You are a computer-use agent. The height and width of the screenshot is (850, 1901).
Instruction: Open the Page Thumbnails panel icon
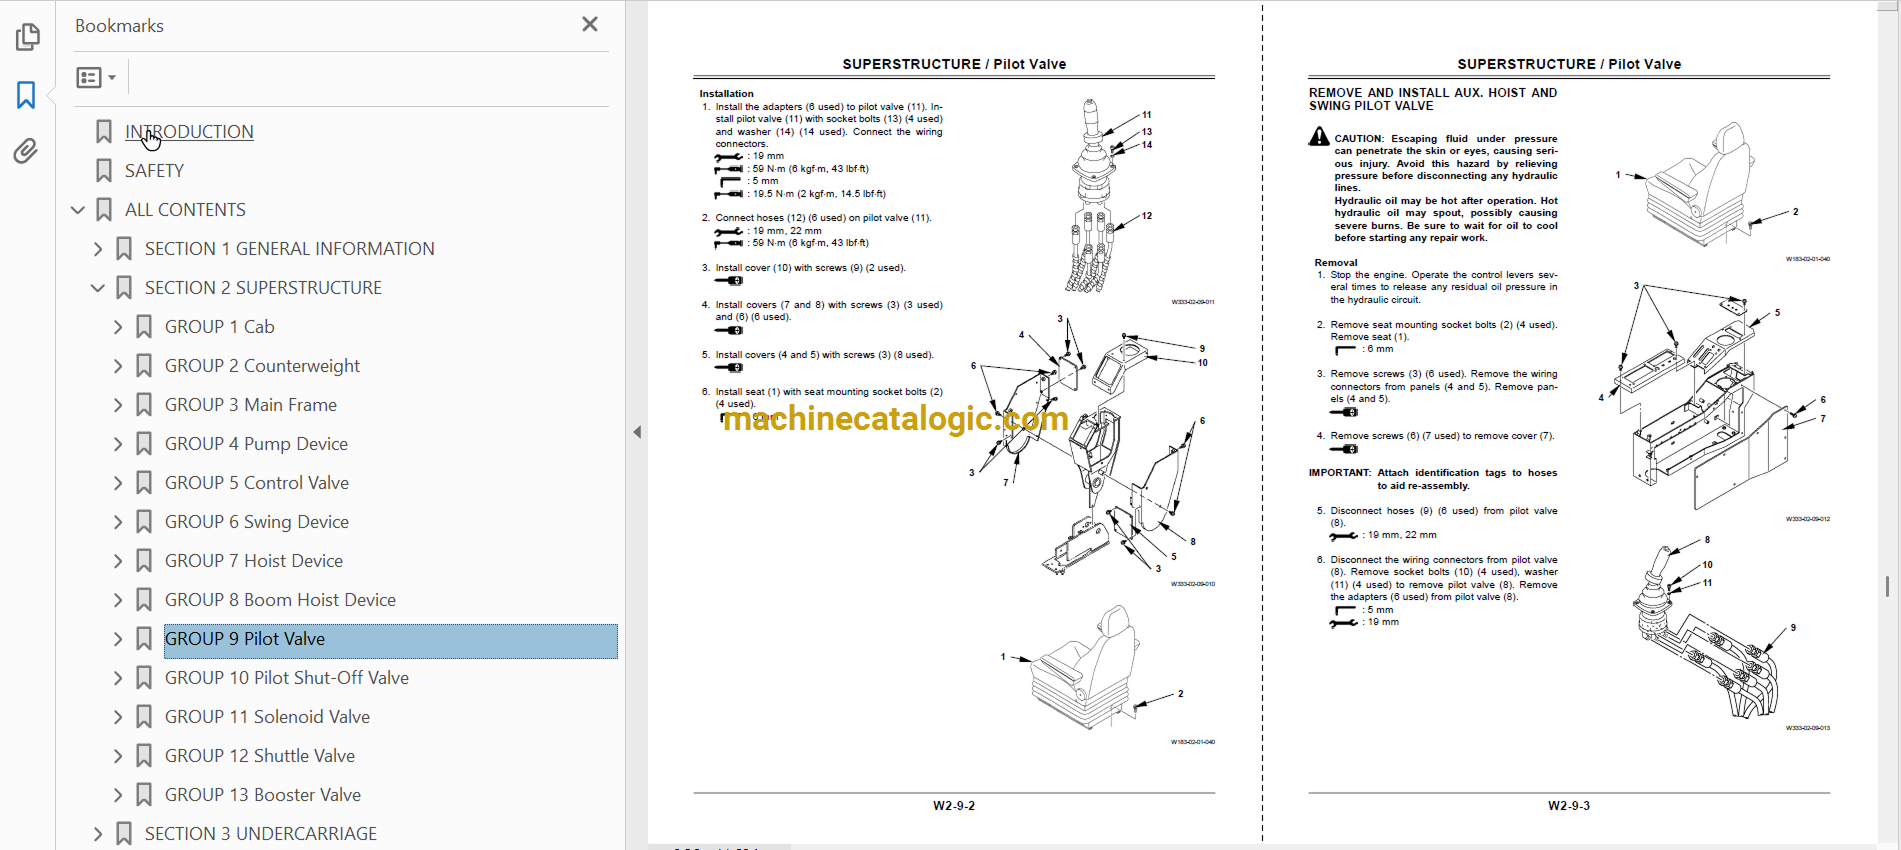pos(27,38)
